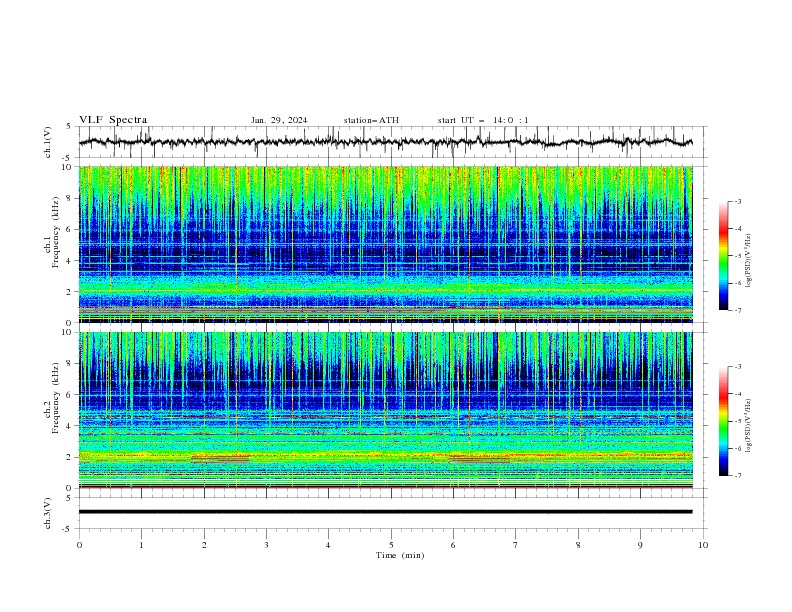The height and width of the screenshot is (612, 792).
Task: Click time axis tick label "5"
Action: click(x=391, y=545)
